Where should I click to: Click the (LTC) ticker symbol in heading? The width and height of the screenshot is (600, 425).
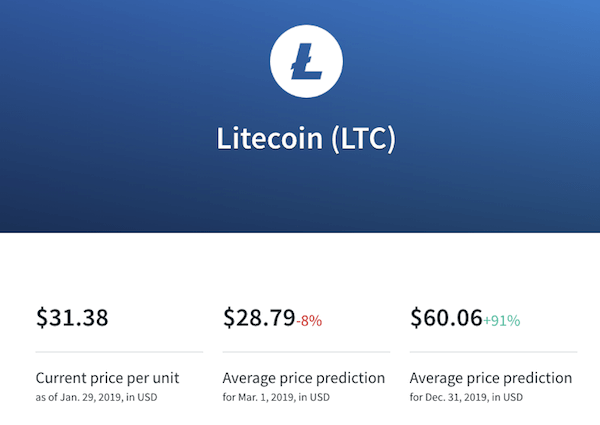click(363, 139)
